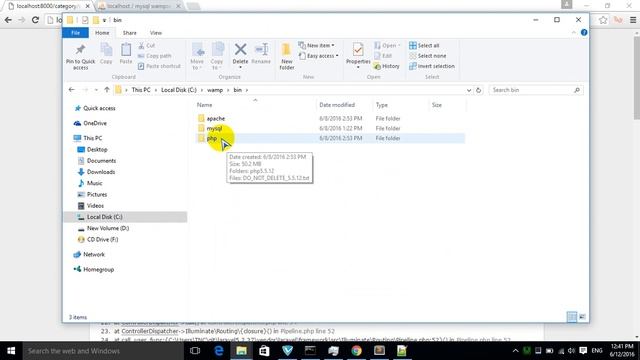Select New Volume (D:) in sidebar
The width and height of the screenshot is (640, 360).
[108, 228]
